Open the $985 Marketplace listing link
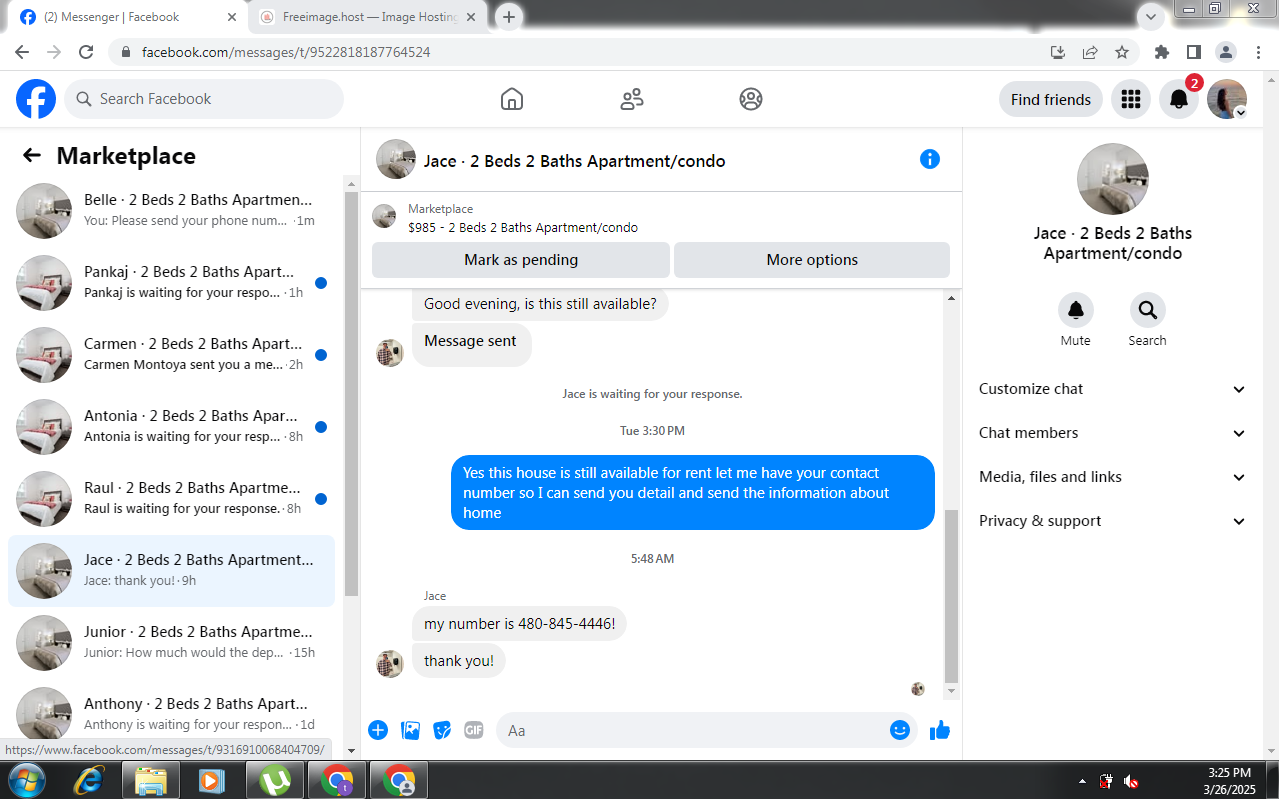 [x=523, y=228]
